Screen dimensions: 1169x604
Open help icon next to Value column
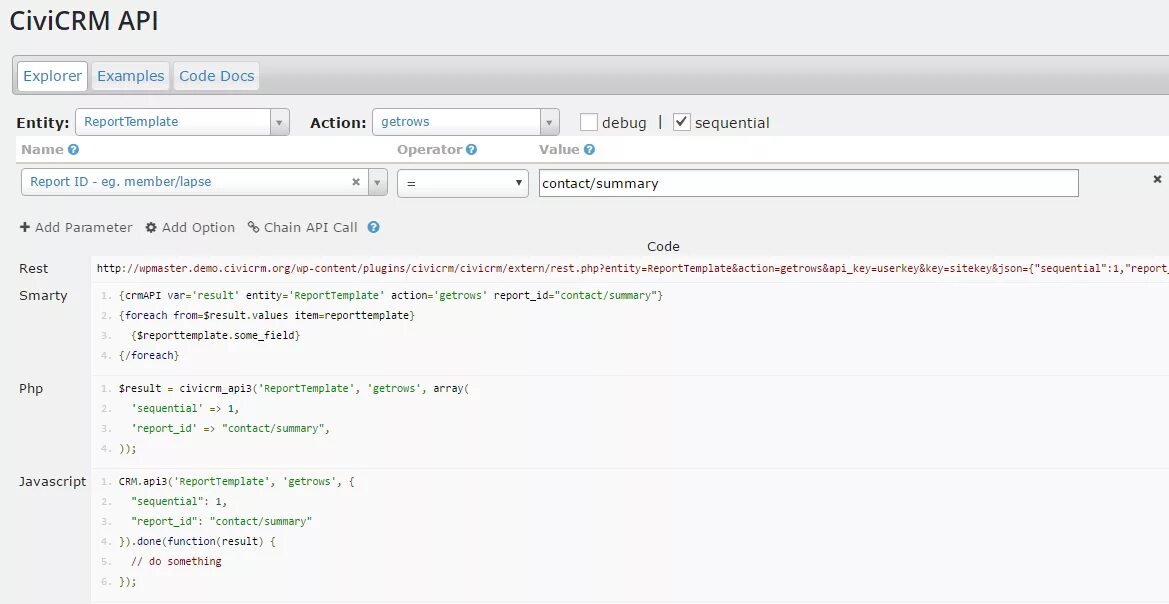[589, 149]
